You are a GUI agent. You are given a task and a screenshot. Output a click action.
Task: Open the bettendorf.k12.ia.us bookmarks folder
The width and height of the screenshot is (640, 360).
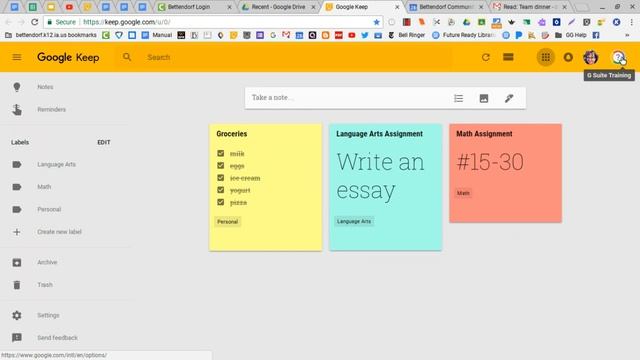coord(51,35)
